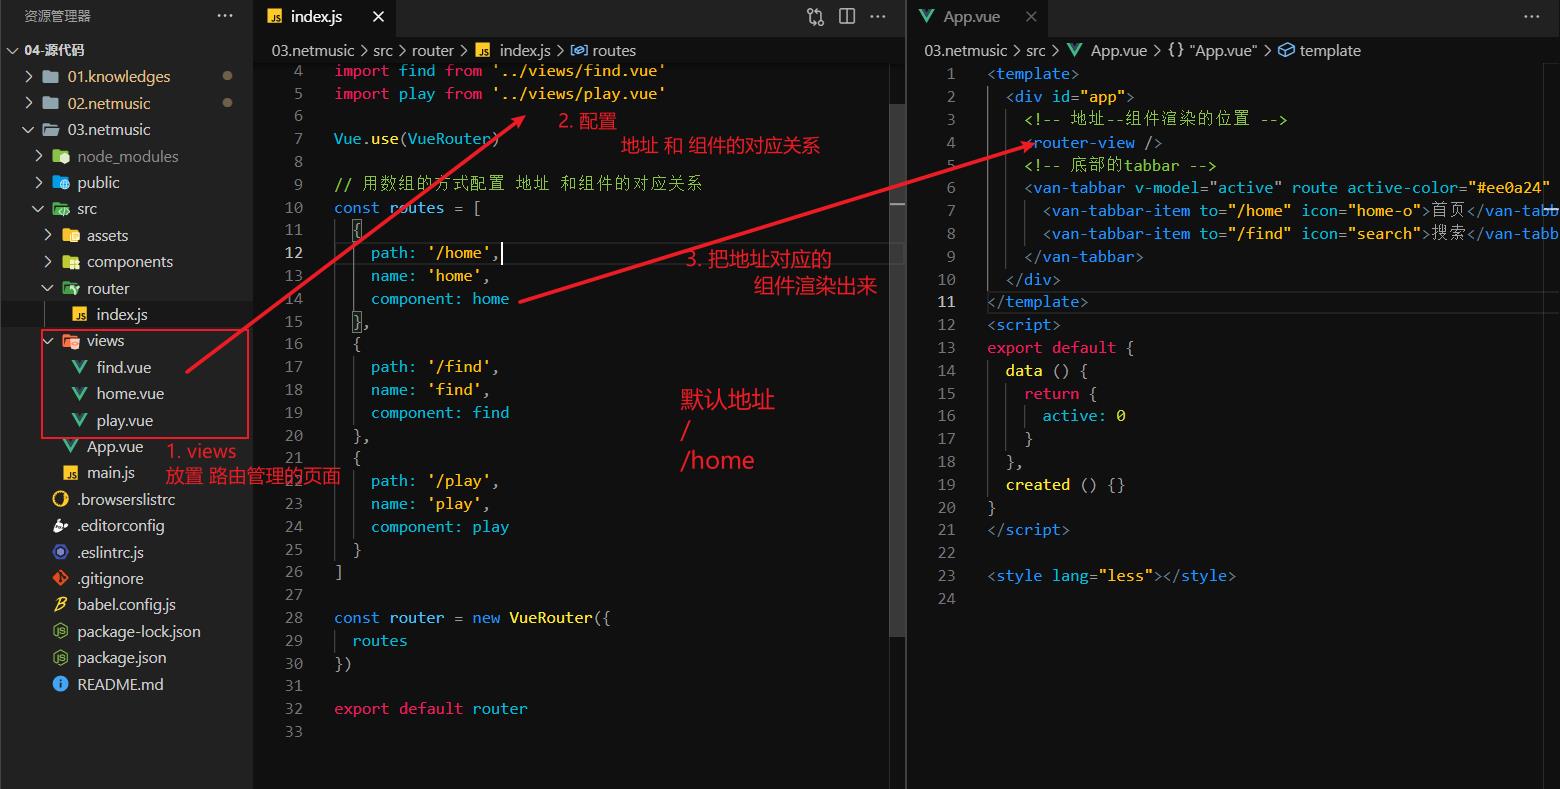
Task: Click 'VueRouter' in the new VueRouter line
Action: pyautogui.click(x=550, y=617)
